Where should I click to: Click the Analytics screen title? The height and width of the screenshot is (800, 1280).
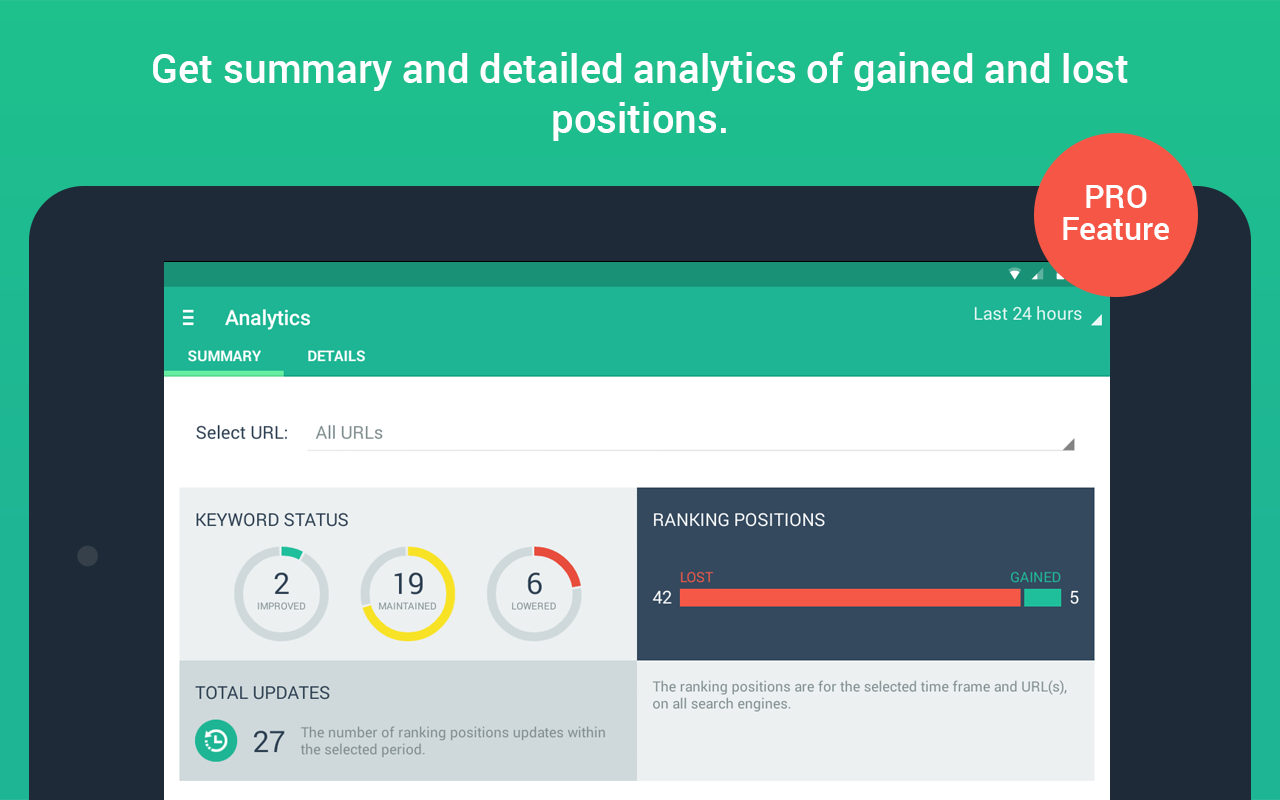(x=268, y=318)
